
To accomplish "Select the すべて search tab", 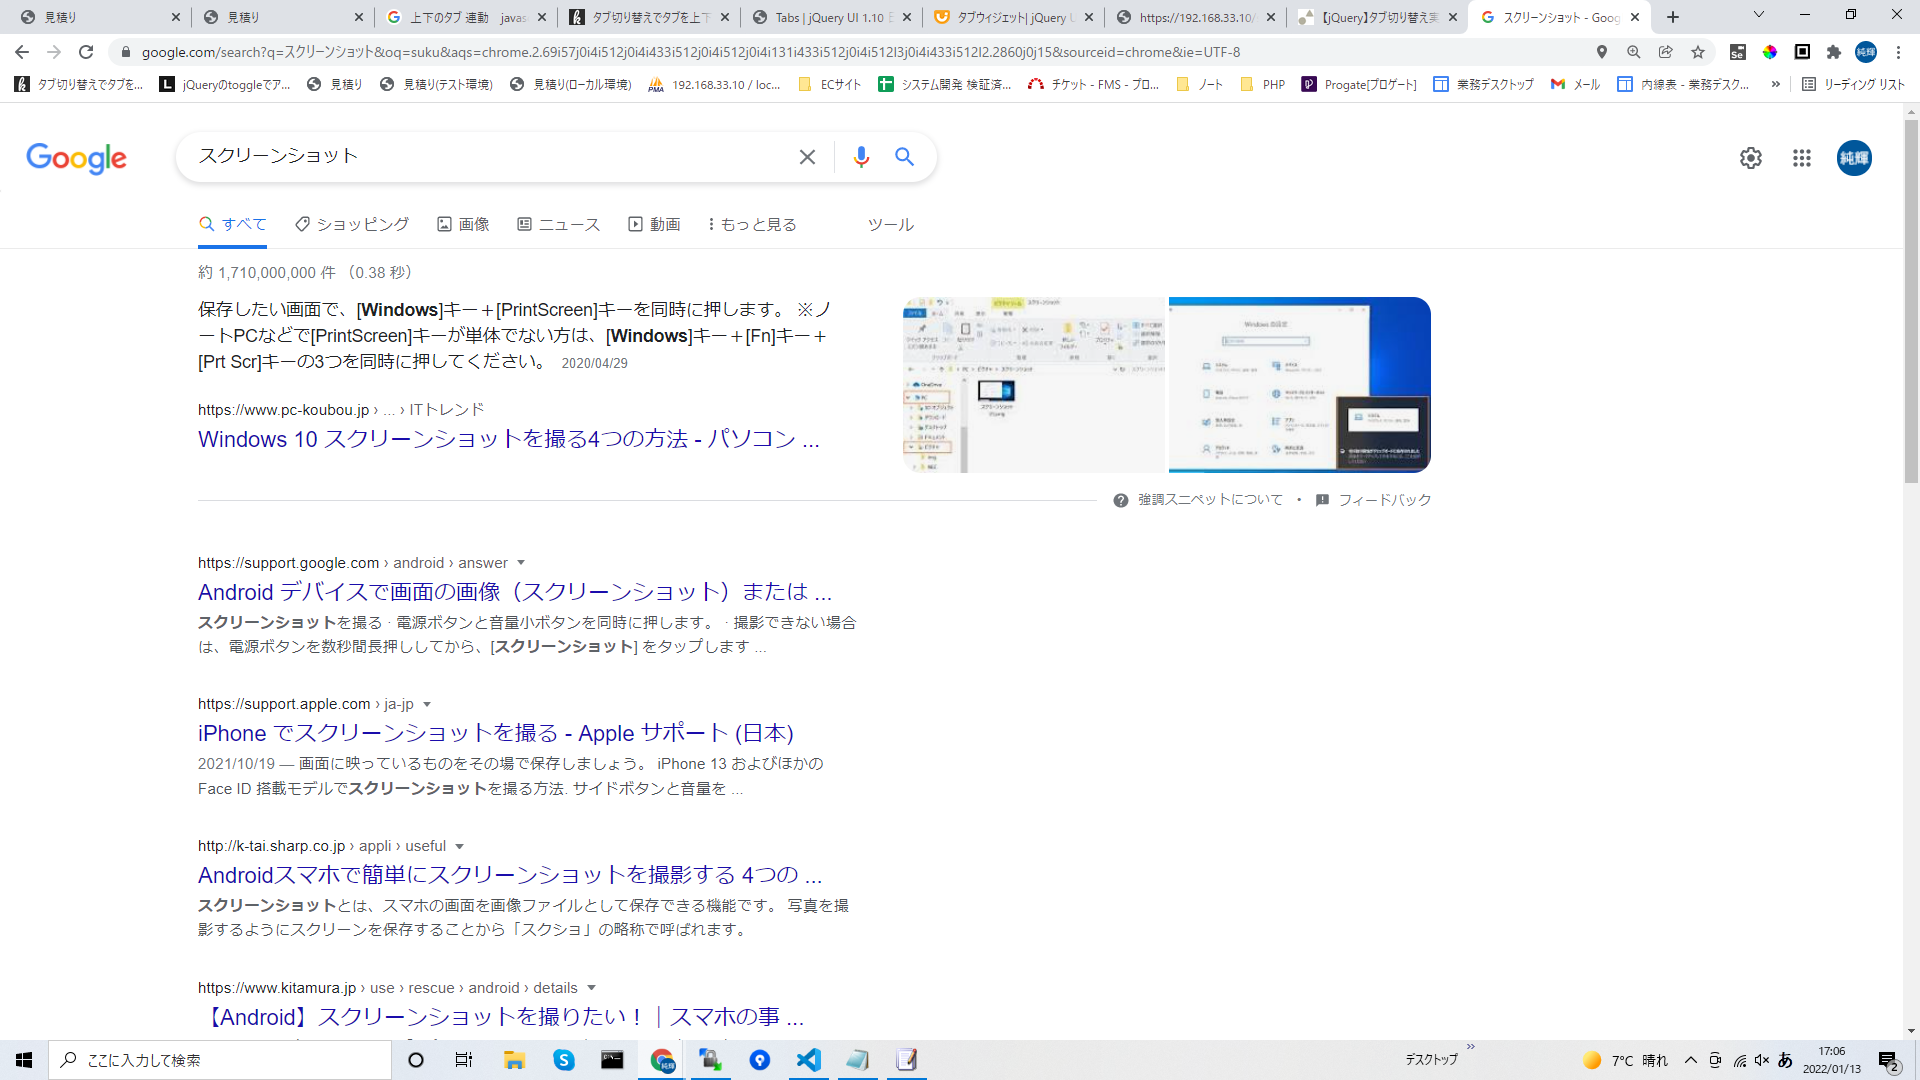I will [x=233, y=224].
